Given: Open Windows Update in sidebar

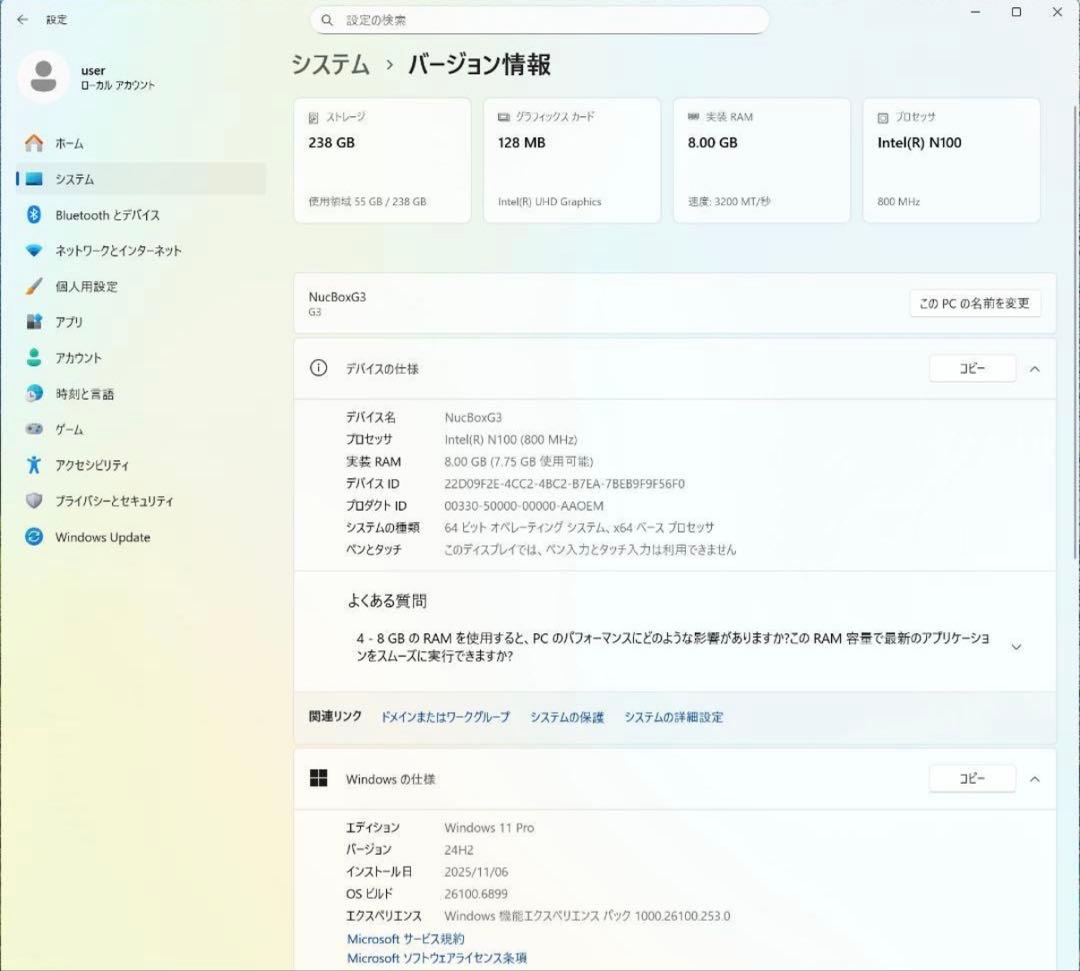Looking at the screenshot, I should pos(141,536).
